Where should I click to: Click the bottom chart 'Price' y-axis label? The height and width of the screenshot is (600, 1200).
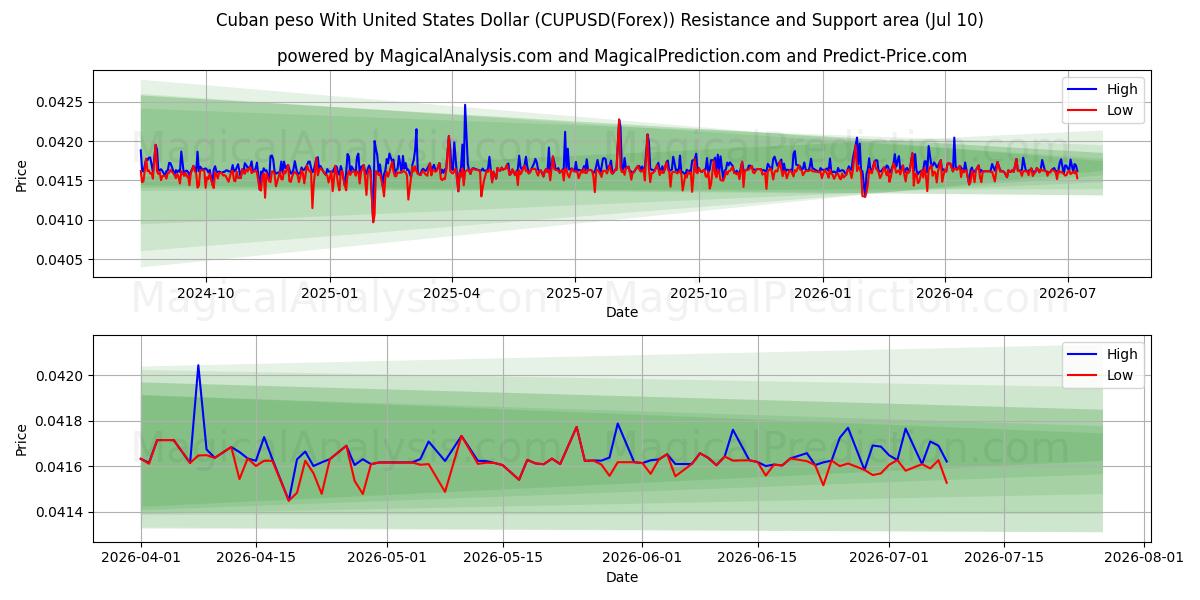pos(22,439)
